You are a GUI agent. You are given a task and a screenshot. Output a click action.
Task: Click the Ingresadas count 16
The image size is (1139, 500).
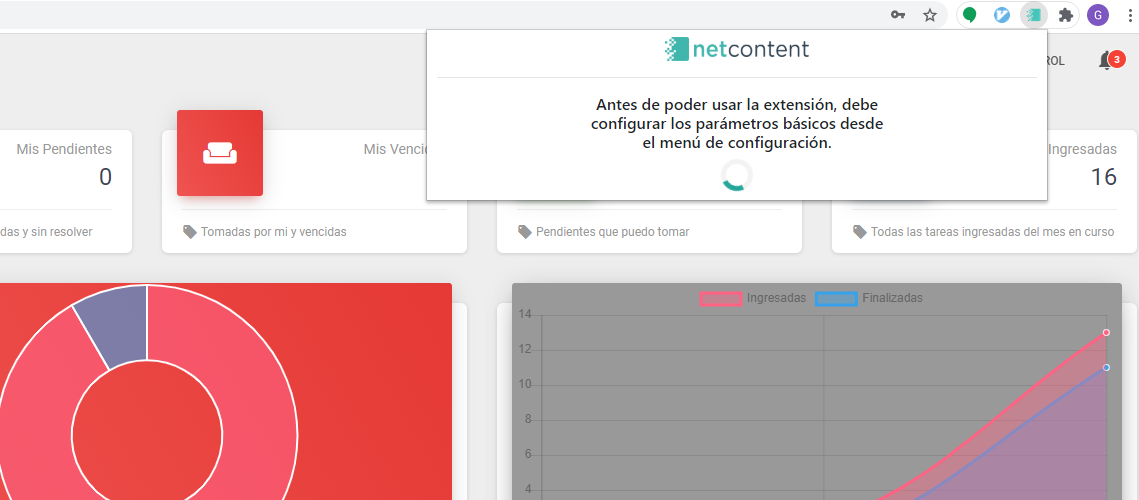[1103, 177]
